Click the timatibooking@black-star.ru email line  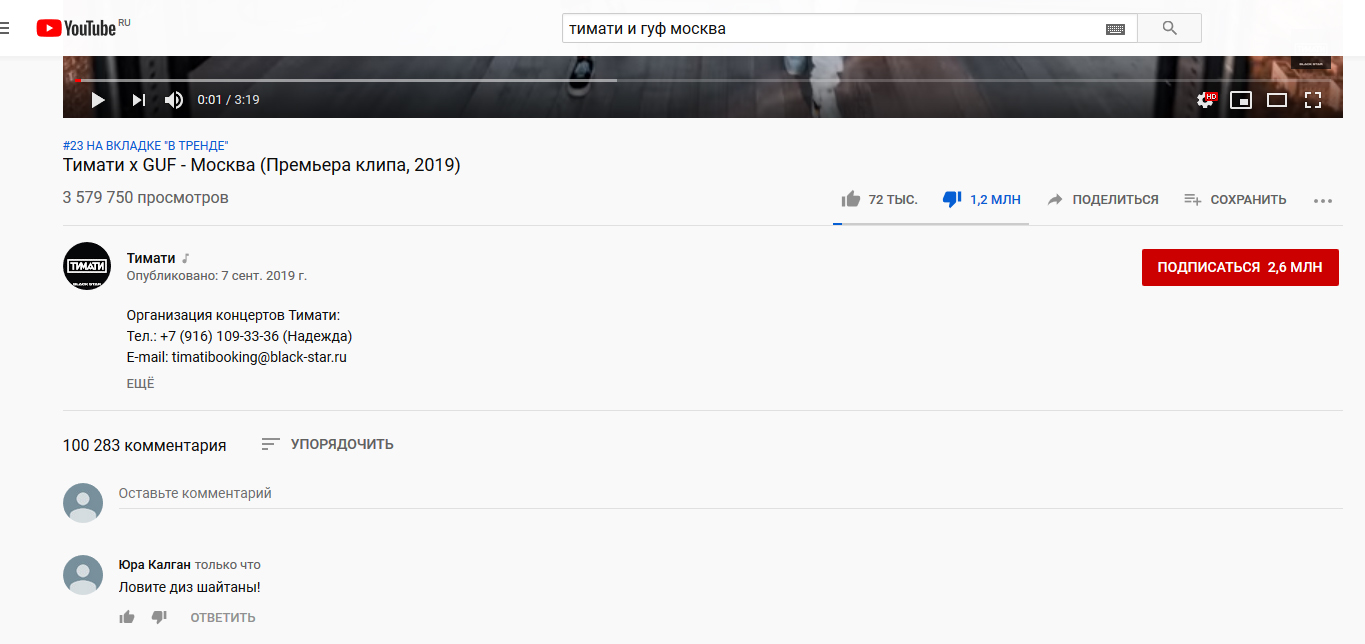[x=237, y=357]
